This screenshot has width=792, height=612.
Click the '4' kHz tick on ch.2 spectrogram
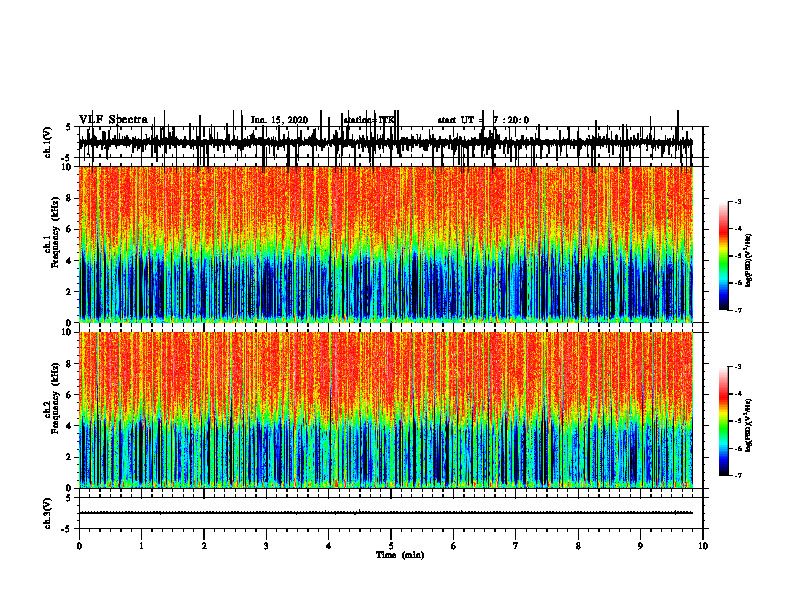pos(70,427)
